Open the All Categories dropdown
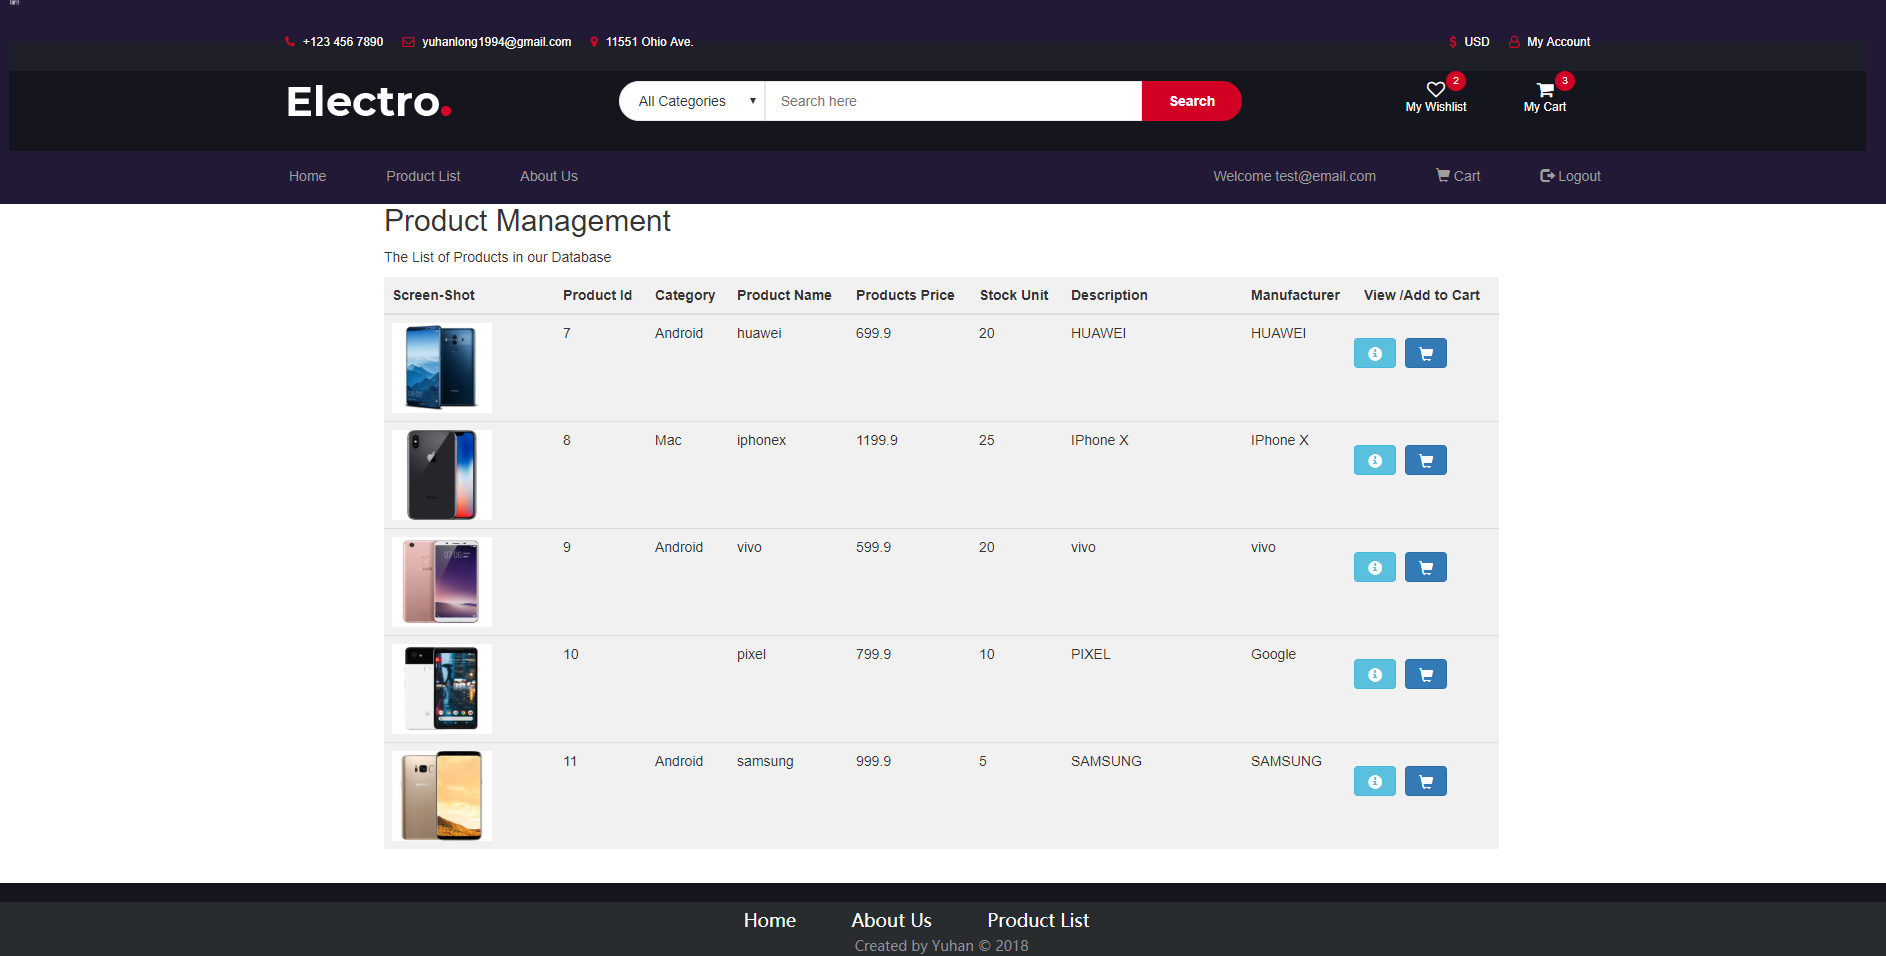 pos(691,101)
